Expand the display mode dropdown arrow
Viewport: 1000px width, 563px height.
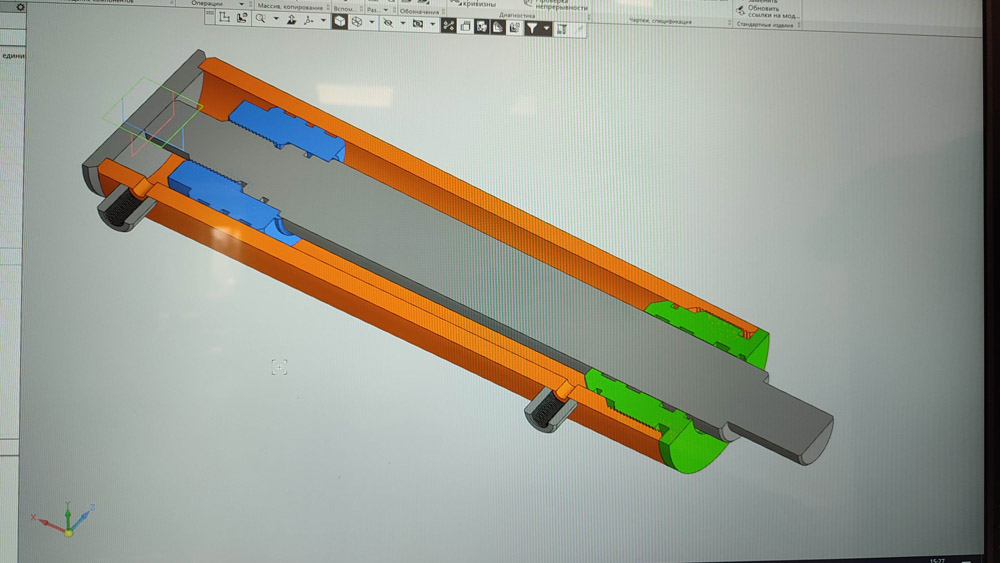click(372, 22)
